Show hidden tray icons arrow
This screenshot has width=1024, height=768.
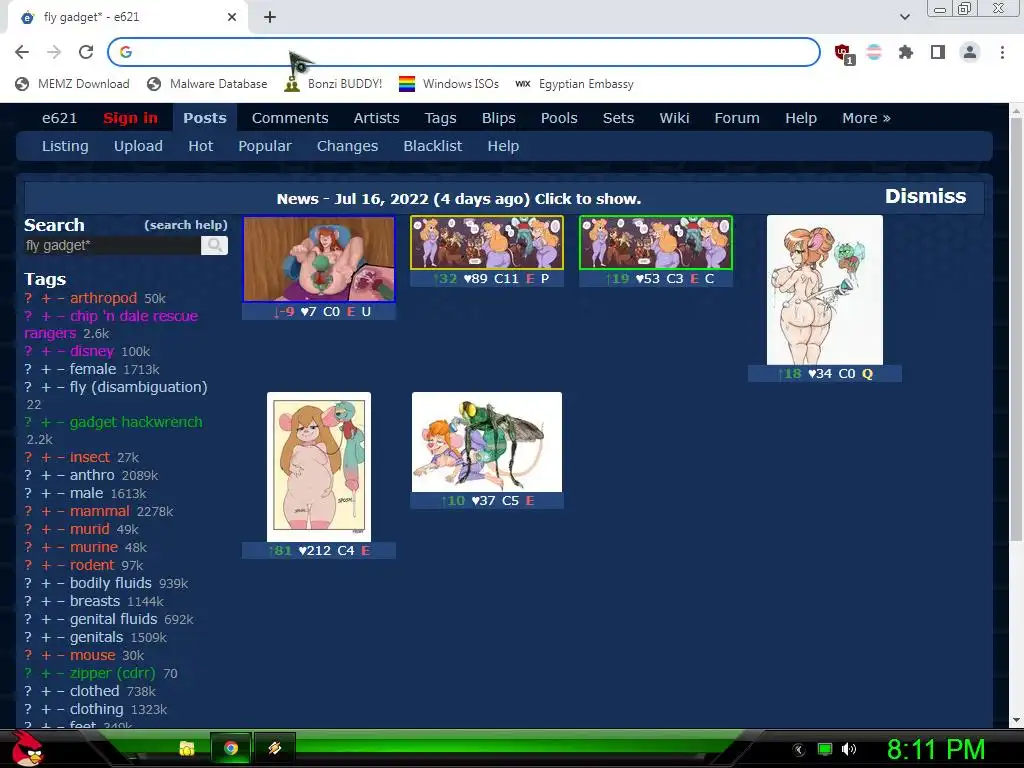pos(799,750)
